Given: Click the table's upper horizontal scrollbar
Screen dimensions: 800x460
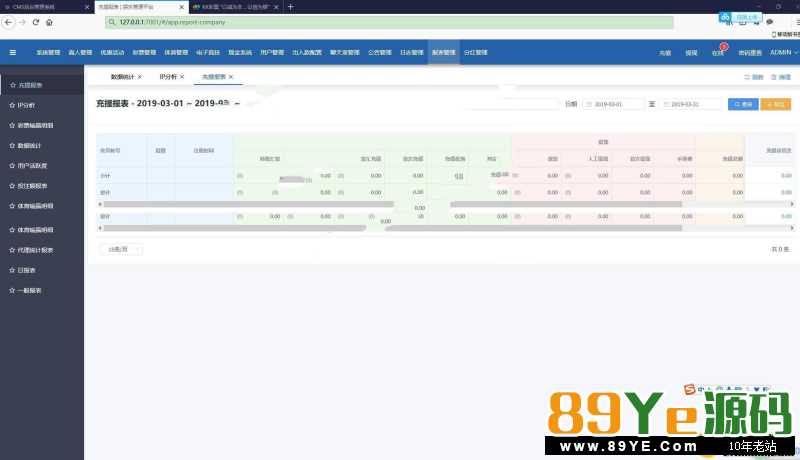Looking at the screenshot, I should 250,204.
